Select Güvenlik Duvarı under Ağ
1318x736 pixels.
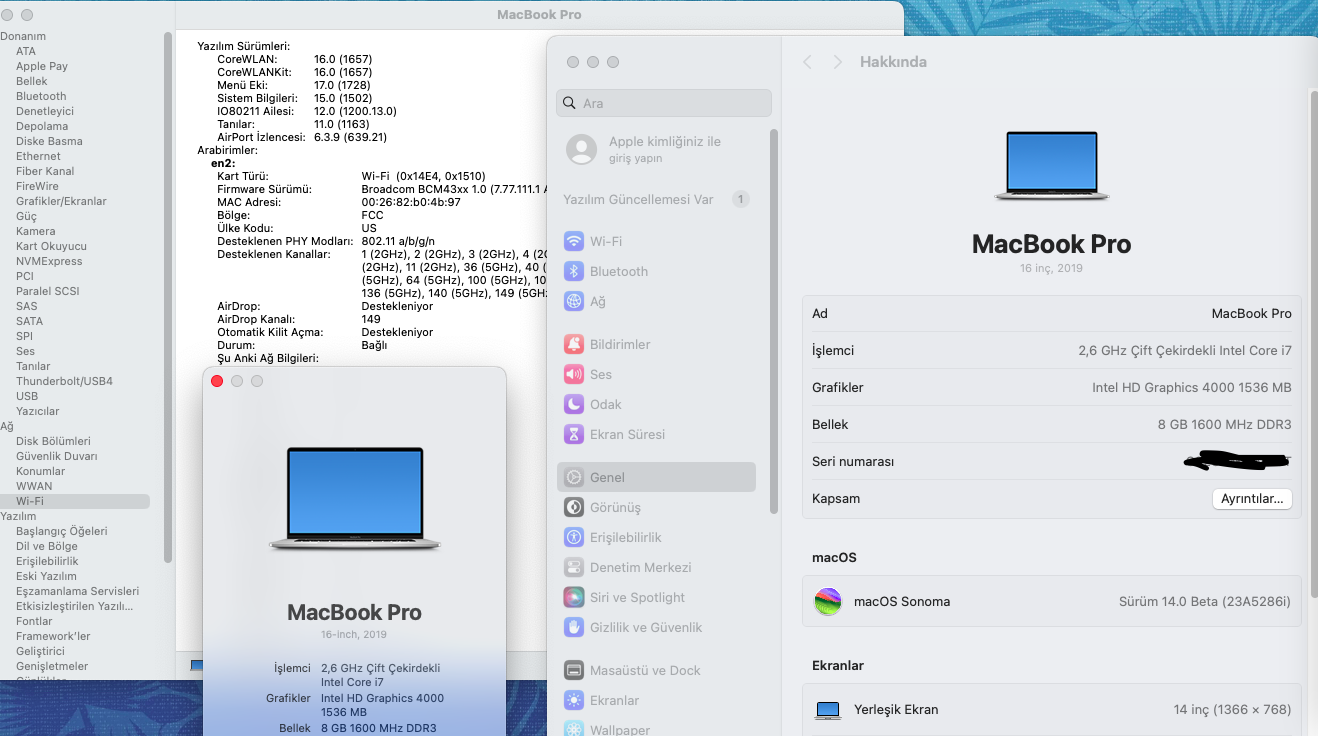pyautogui.click(x=56, y=456)
